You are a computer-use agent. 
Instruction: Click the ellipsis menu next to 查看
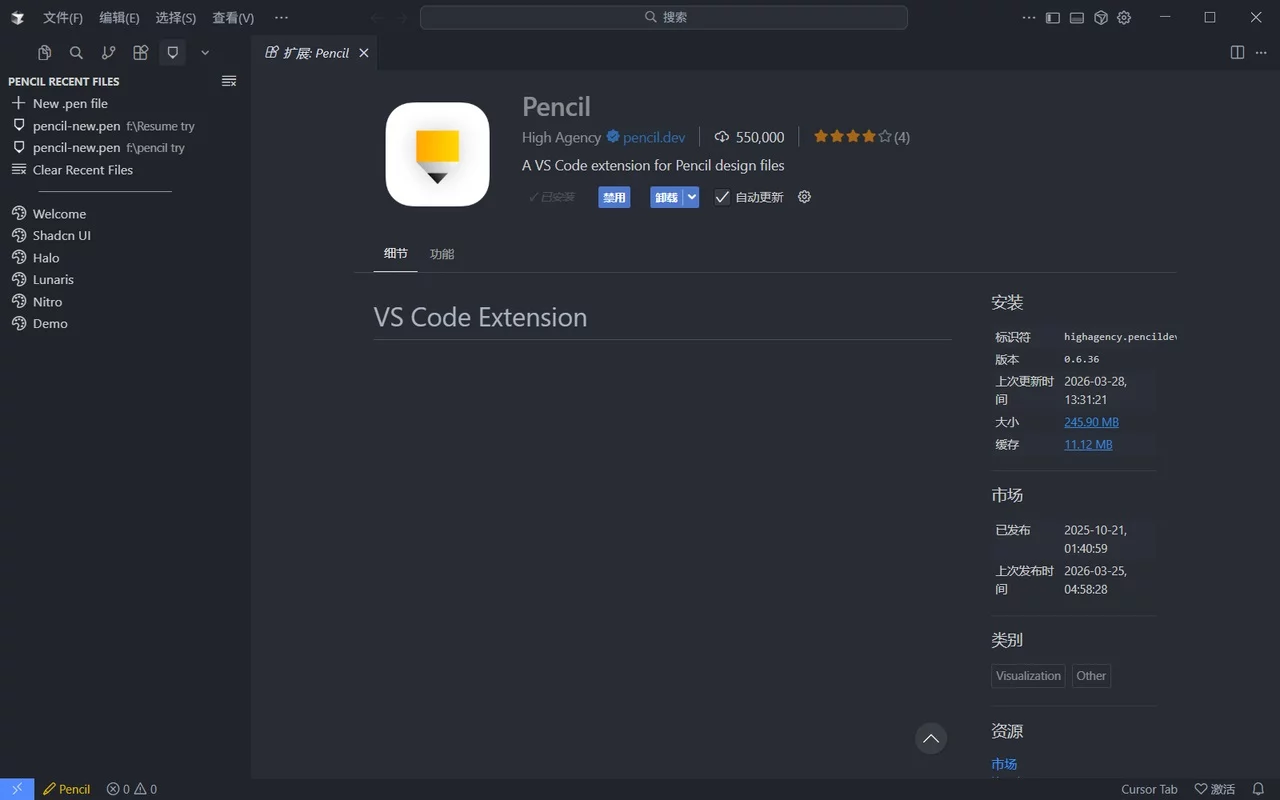coord(281,17)
